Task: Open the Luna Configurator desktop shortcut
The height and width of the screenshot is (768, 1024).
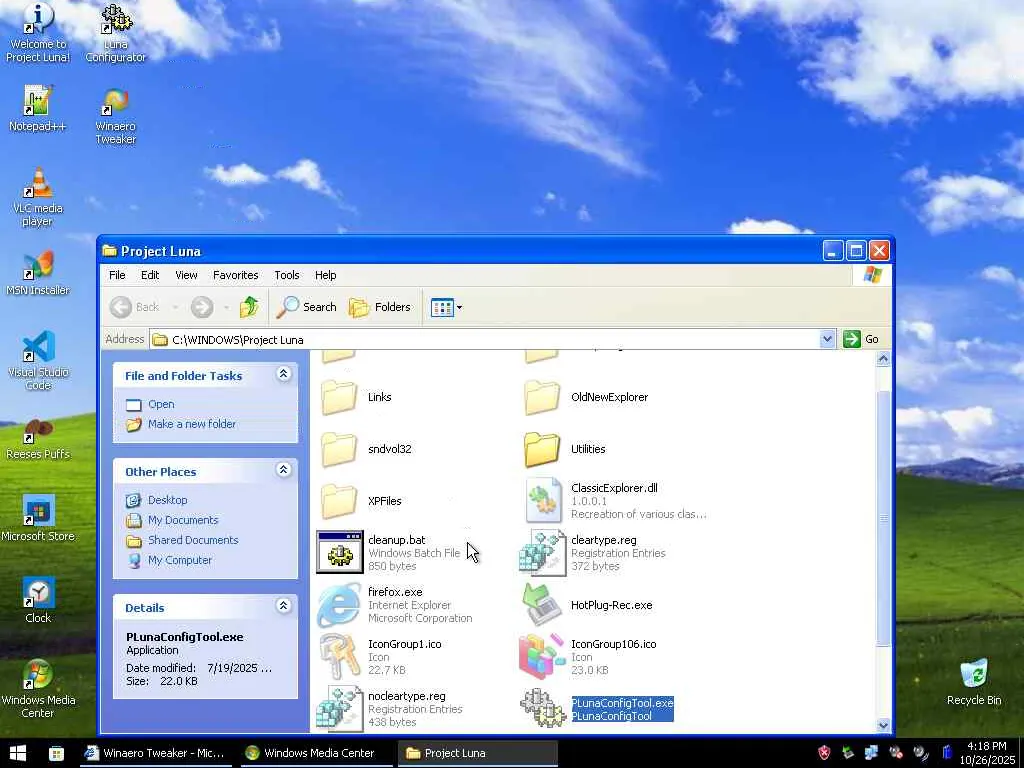Action: (116, 33)
